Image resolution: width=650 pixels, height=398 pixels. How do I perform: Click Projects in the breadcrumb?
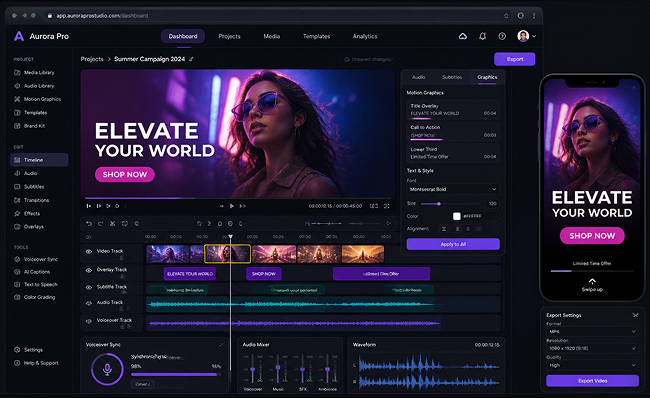(x=92, y=59)
